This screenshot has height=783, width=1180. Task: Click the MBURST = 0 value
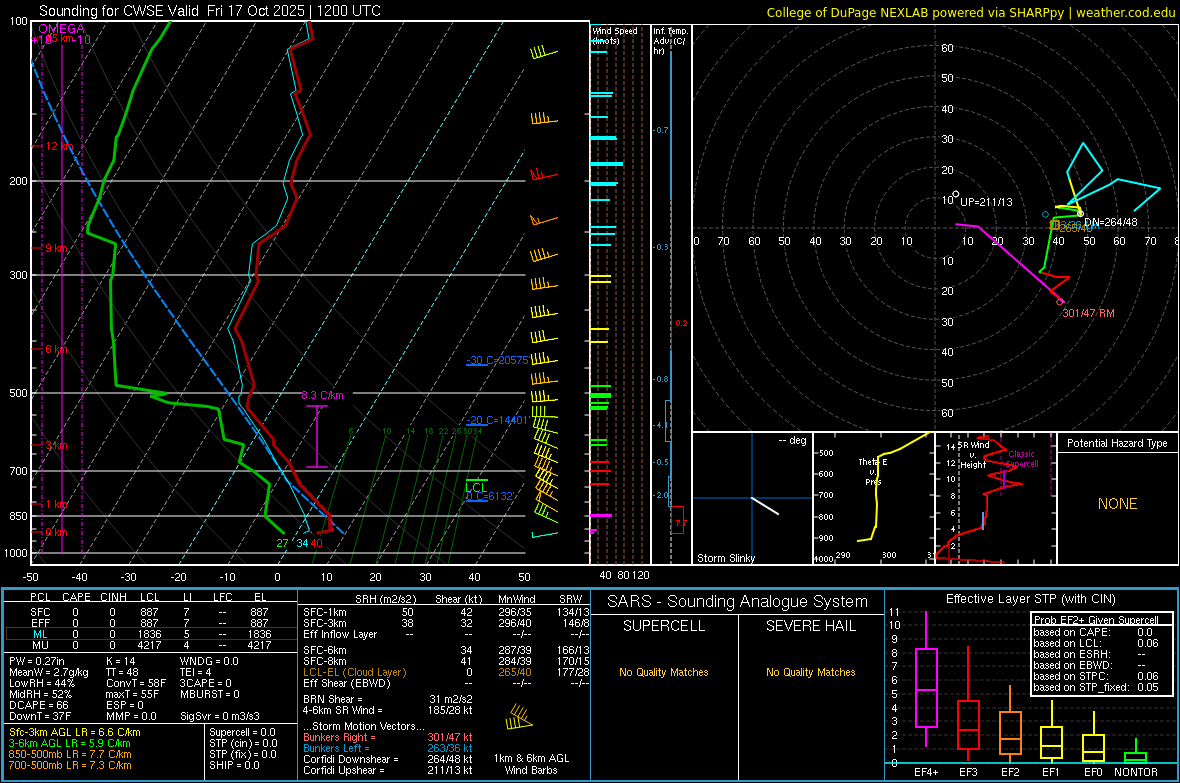209,694
